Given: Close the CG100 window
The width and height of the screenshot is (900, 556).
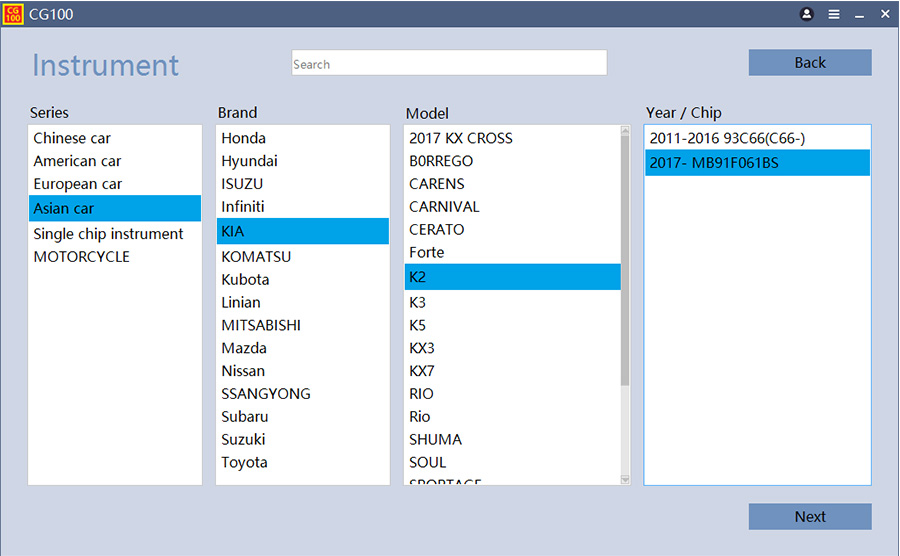Looking at the screenshot, I should (884, 14).
